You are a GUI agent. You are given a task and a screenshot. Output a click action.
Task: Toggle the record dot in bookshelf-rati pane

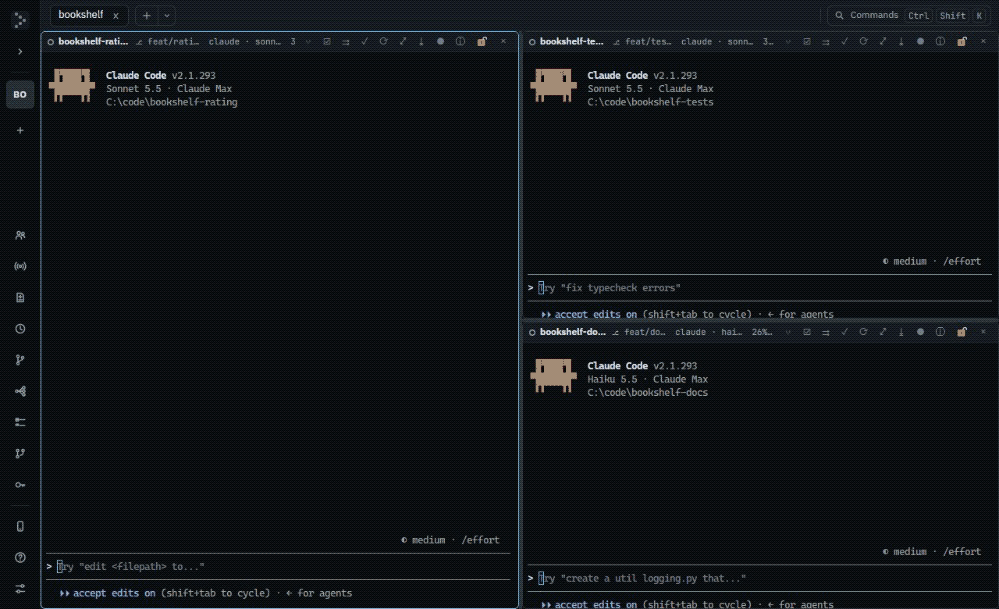[x=440, y=41]
